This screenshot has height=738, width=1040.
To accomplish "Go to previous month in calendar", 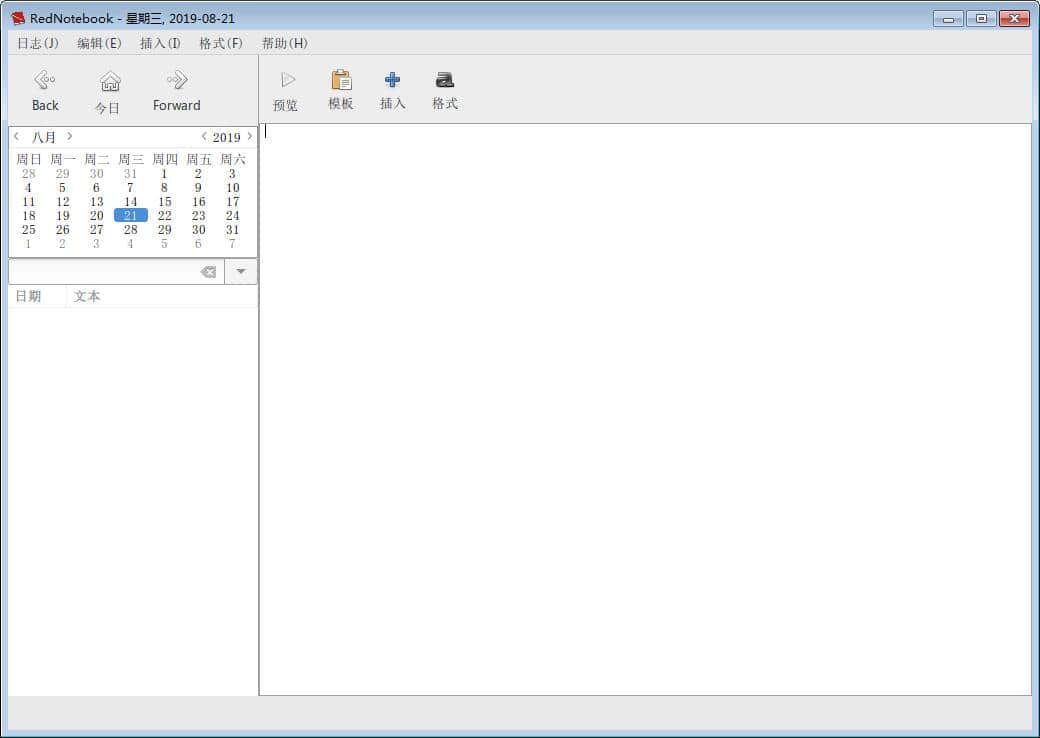I will (17, 136).
